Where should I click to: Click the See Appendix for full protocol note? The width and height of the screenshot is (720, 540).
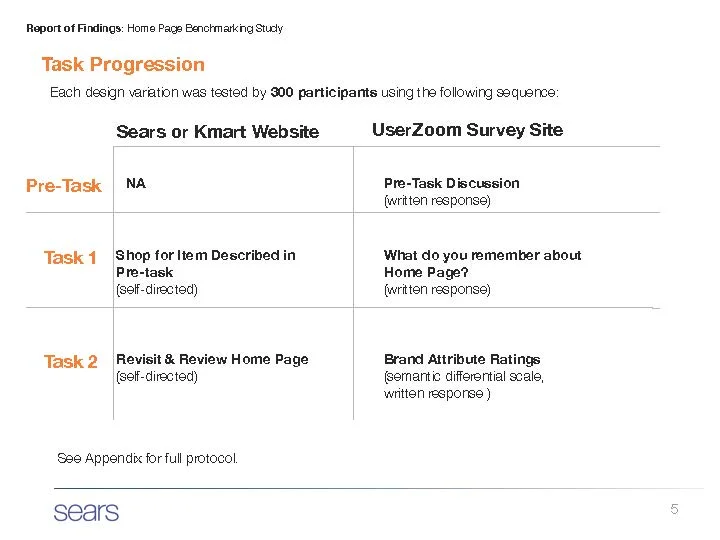(x=147, y=458)
